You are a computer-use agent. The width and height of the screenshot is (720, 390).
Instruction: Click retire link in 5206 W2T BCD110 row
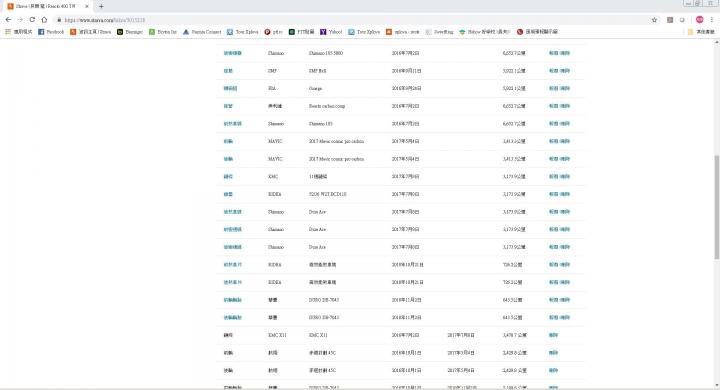pos(553,194)
